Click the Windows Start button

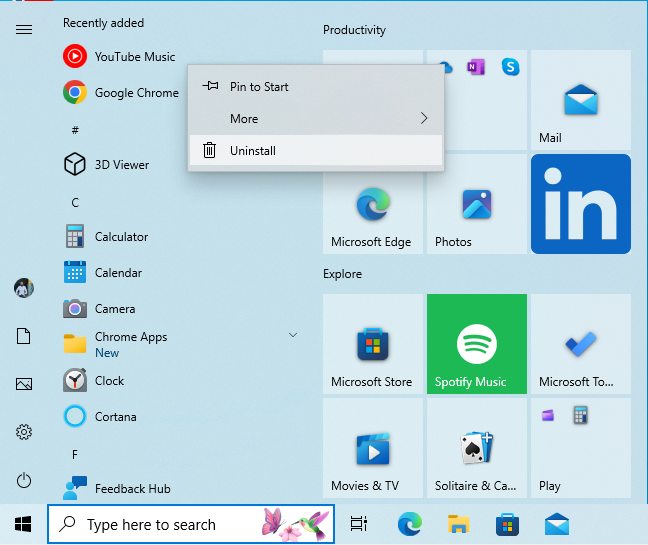[x=23, y=524]
